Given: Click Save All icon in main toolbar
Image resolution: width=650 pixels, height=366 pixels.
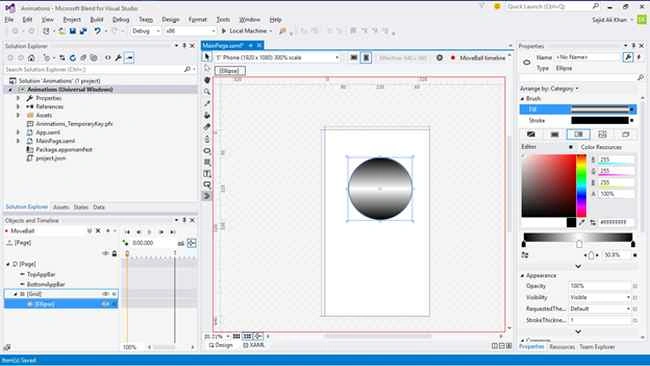Looking at the screenshot, I should 83,31.
